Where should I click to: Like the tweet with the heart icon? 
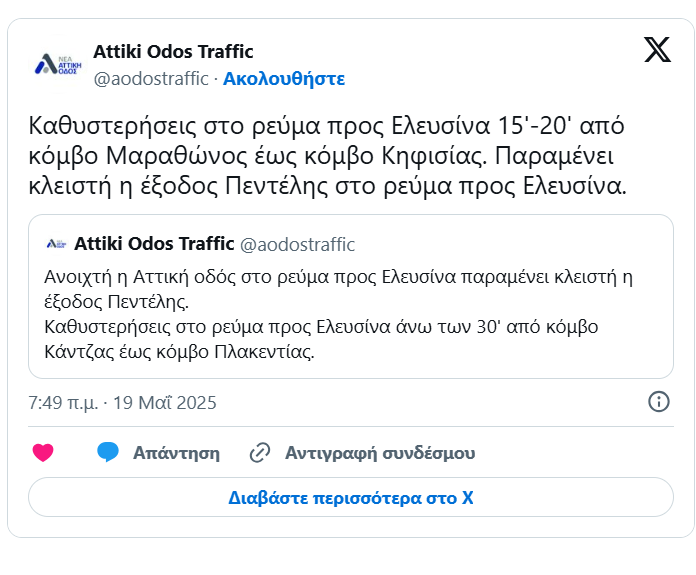point(43,453)
